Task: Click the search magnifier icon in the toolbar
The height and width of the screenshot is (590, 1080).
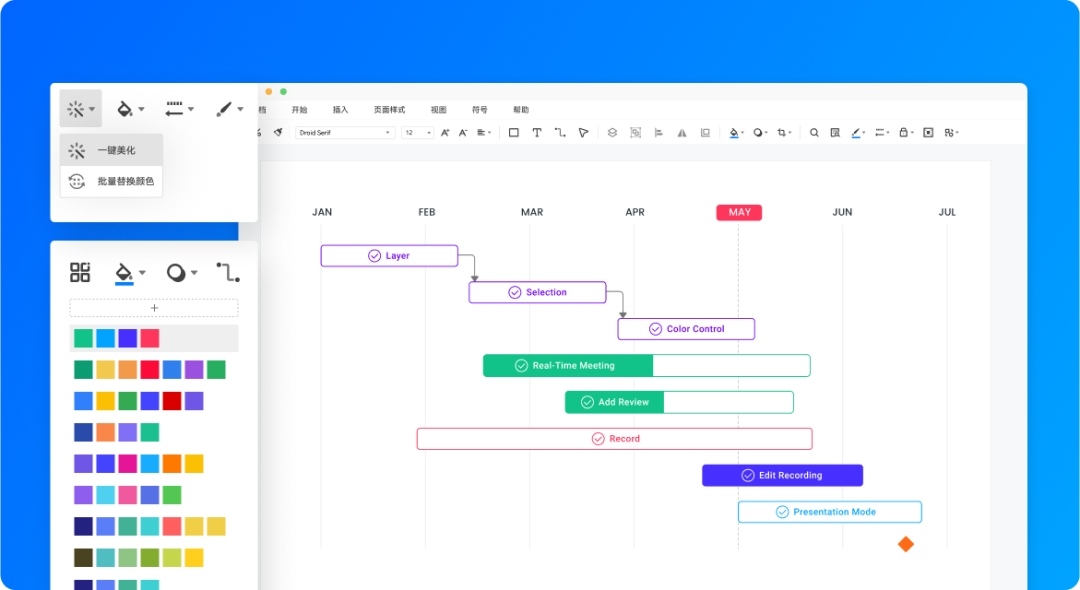Action: tap(814, 132)
